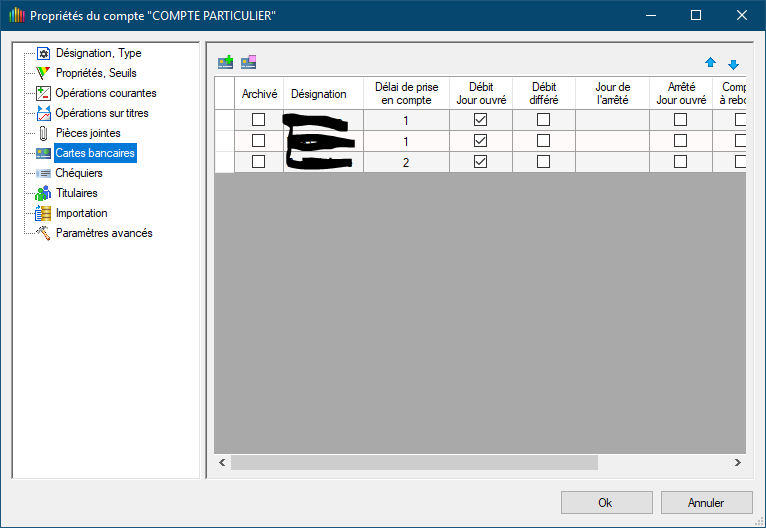
Task: Click the Archivé column header
Action: [x=259, y=93]
